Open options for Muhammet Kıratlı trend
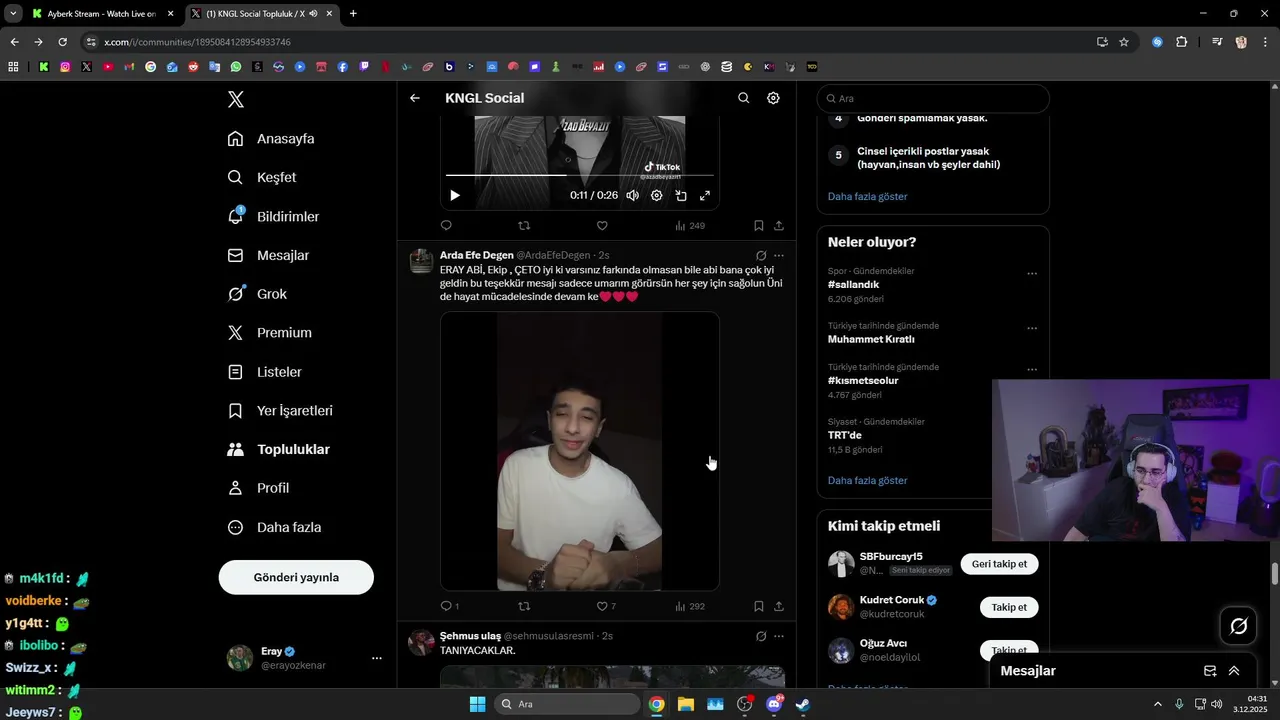 click(x=1032, y=328)
